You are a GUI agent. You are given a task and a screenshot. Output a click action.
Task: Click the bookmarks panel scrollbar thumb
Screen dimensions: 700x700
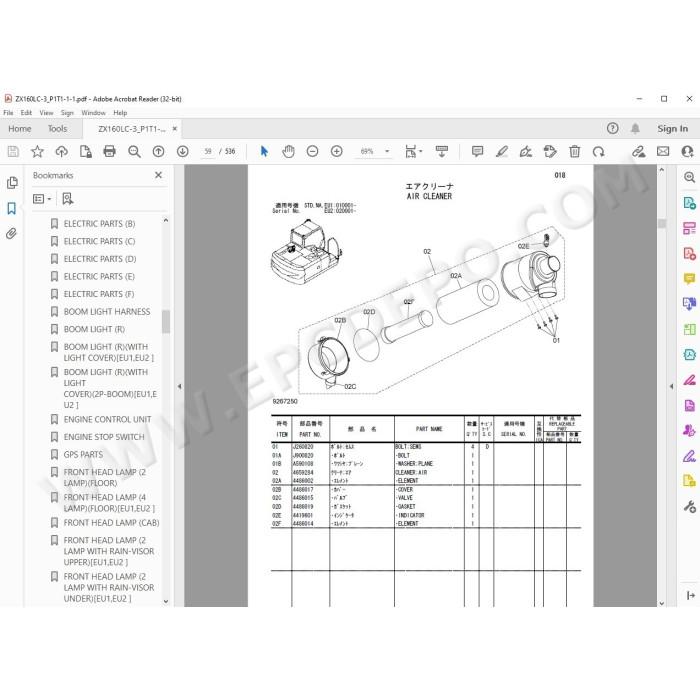(166, 321)
